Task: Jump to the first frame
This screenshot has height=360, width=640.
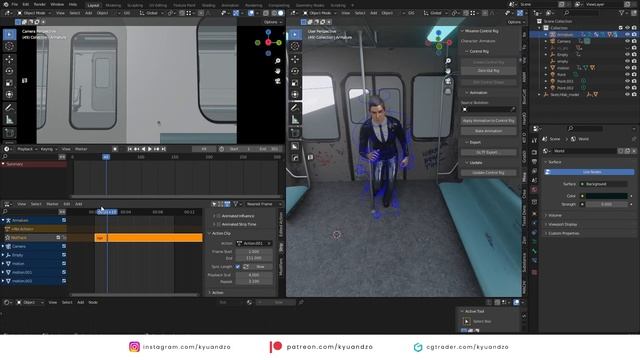Action: click(x=130, y=149)
